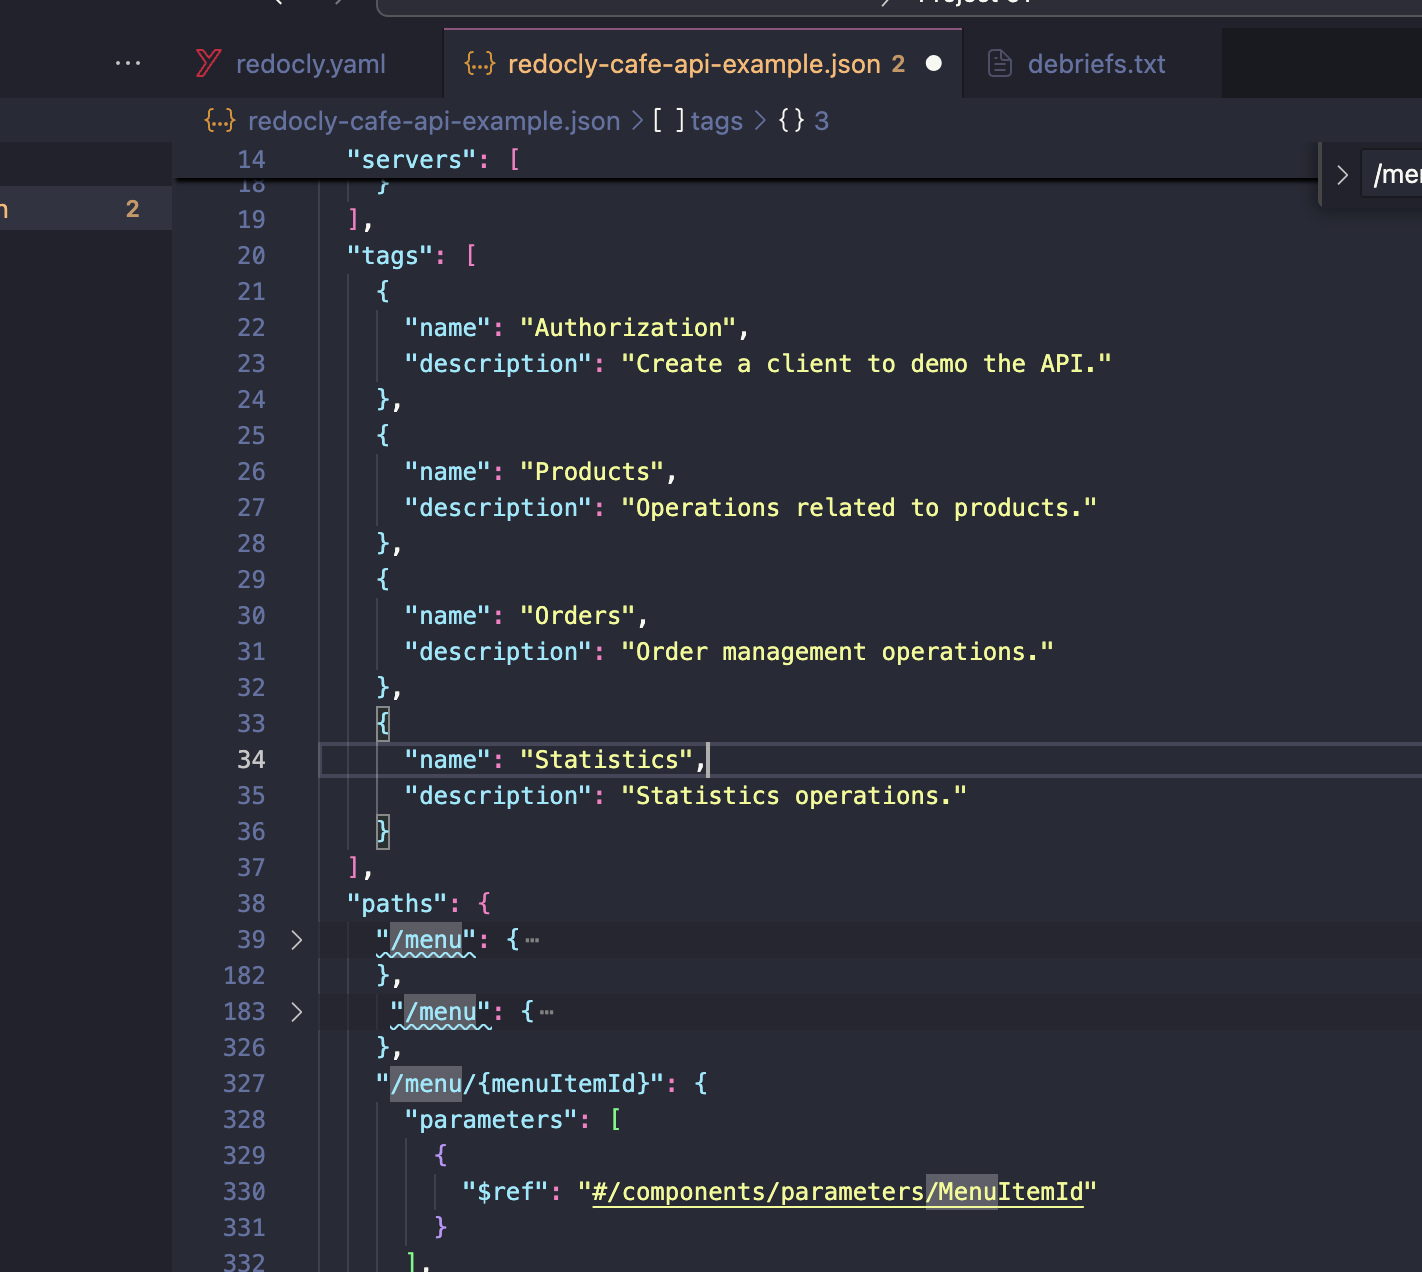Image resolution: width=1422 pixels, height=1272 pixels.
Task: Click the collapsed ellipsis after /menu on line 39
Action: [532, 940]
